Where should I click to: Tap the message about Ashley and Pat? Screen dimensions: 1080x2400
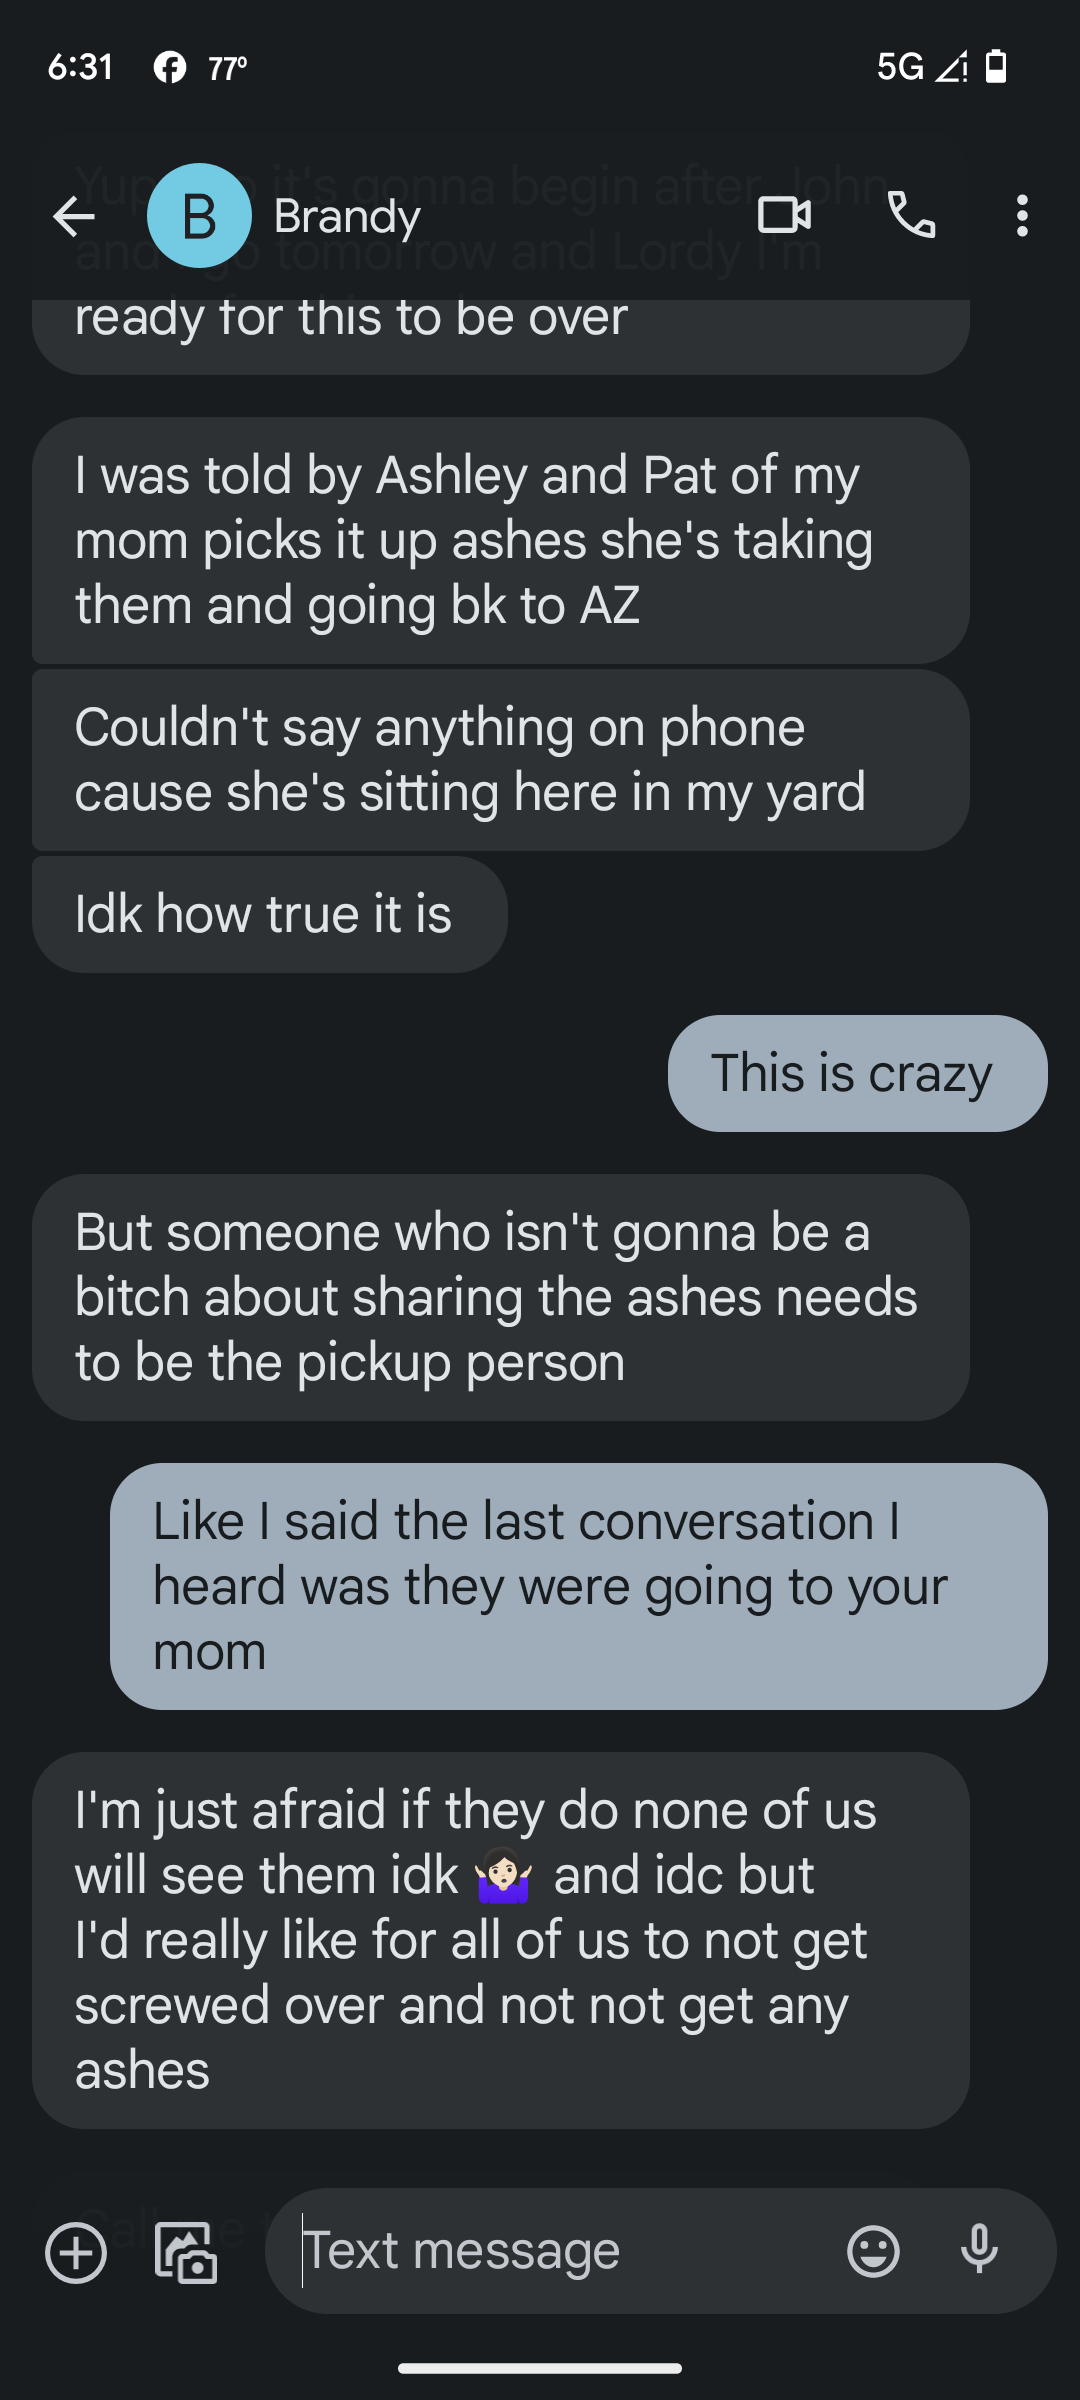(501, 540)
